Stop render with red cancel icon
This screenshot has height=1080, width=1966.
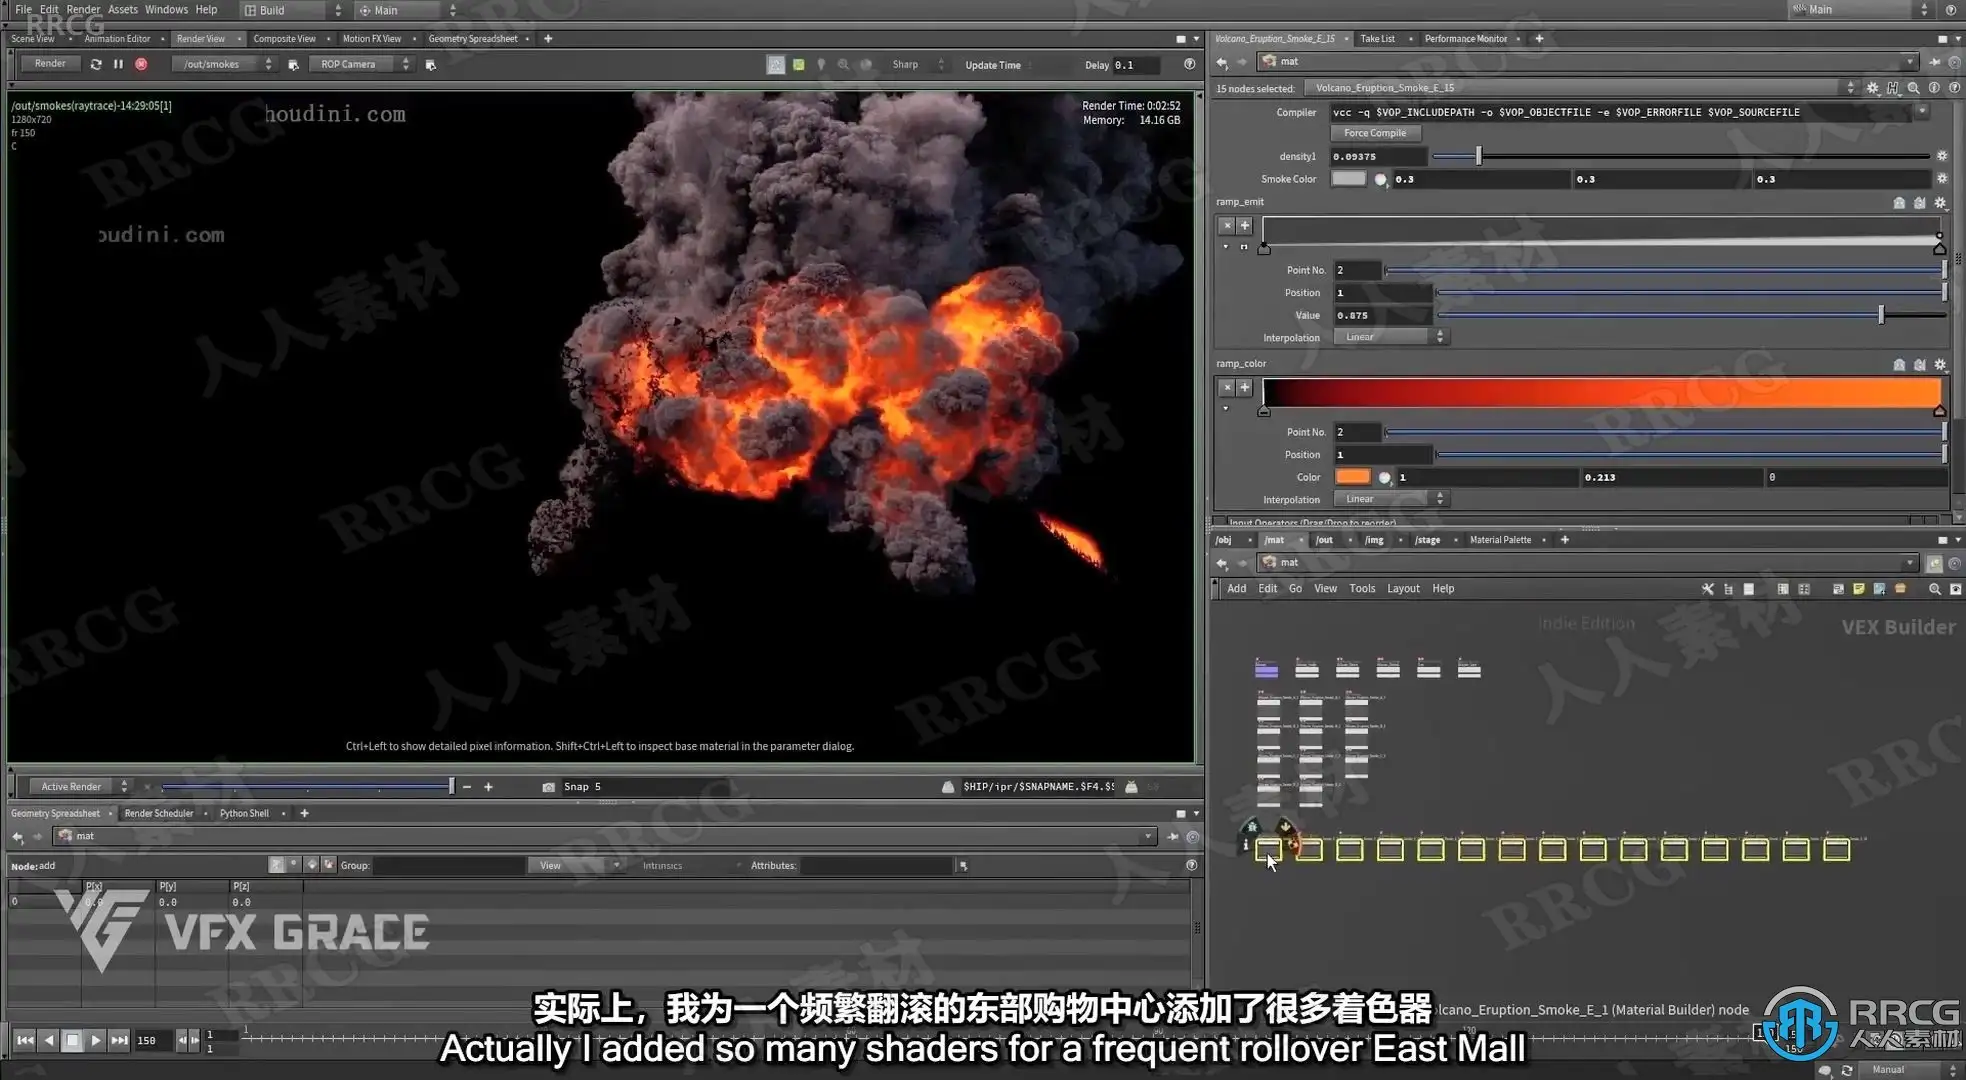click(141, 64)
